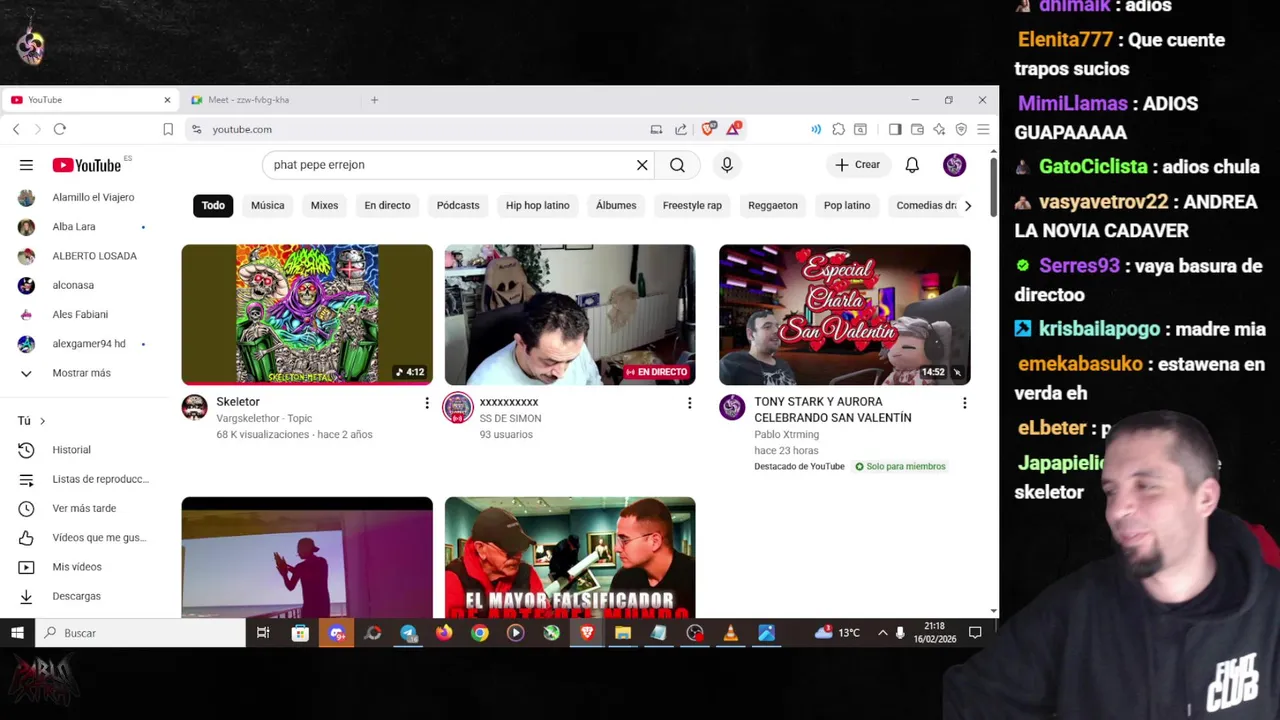Open the account avatar menu

click(954, 165)
